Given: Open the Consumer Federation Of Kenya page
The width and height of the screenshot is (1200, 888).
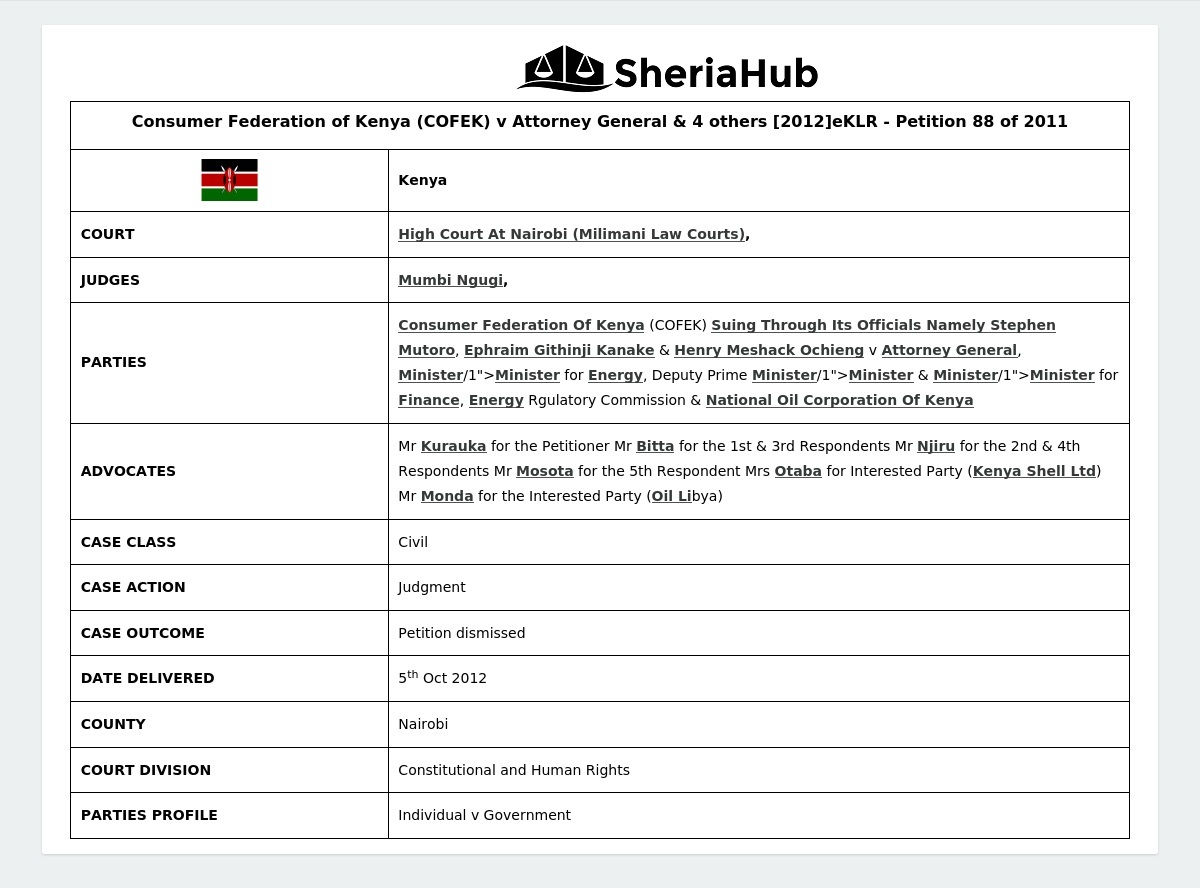Looking at the screenshot, I should (521, 325).
